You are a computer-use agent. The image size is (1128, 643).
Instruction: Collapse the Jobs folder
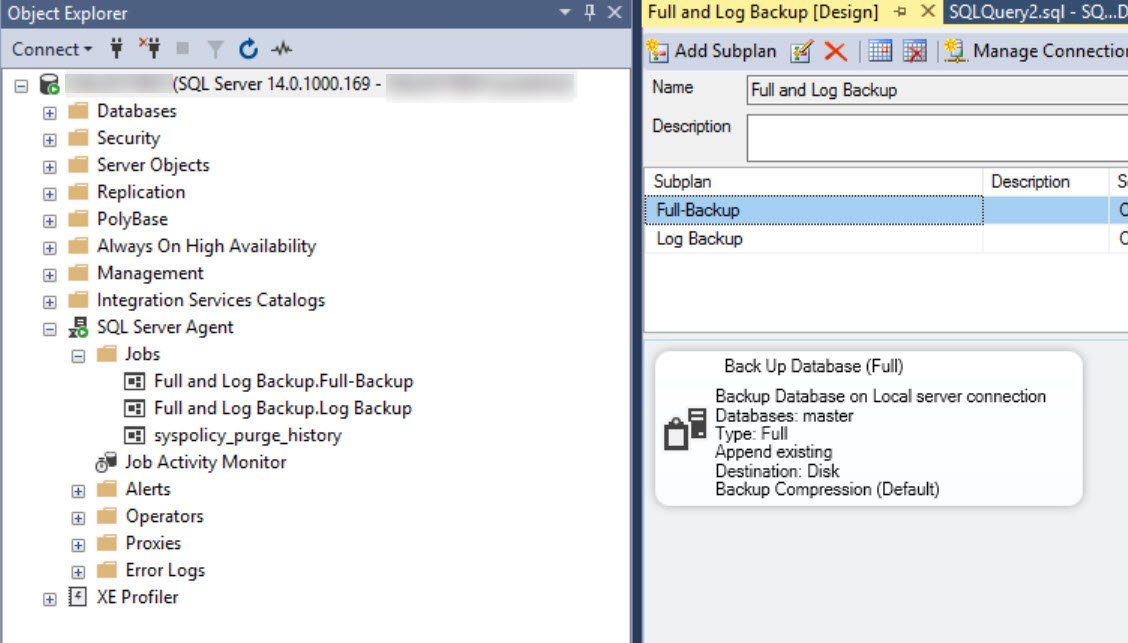pos(78,356)
